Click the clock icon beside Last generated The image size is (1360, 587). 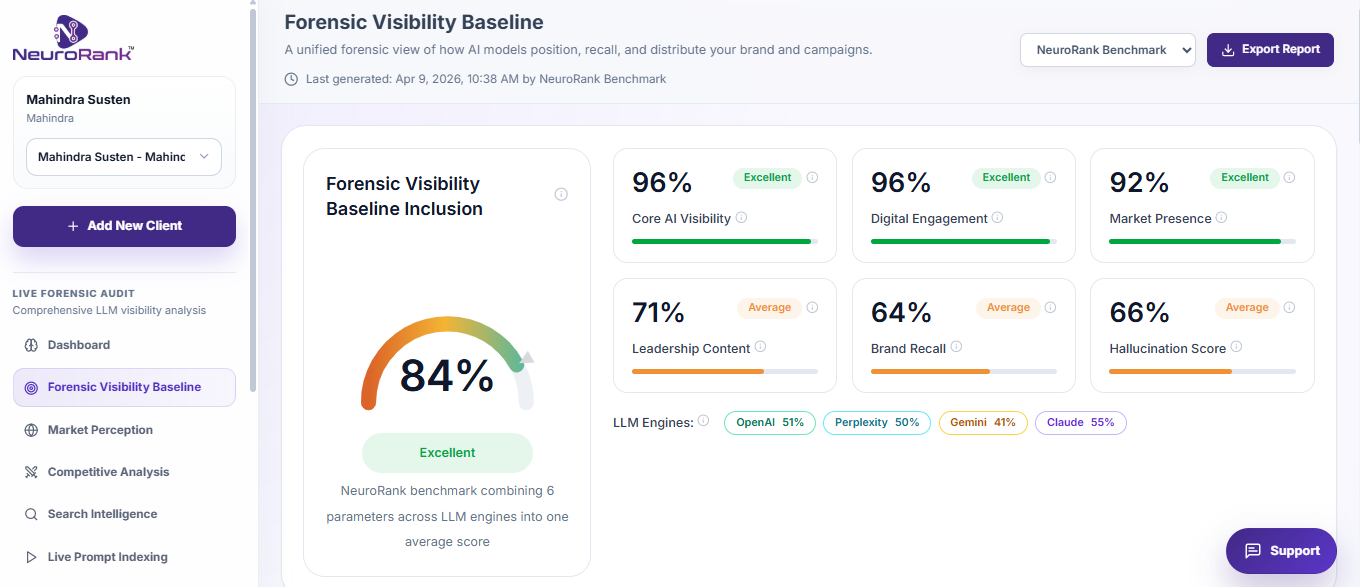tap(291, 79)
